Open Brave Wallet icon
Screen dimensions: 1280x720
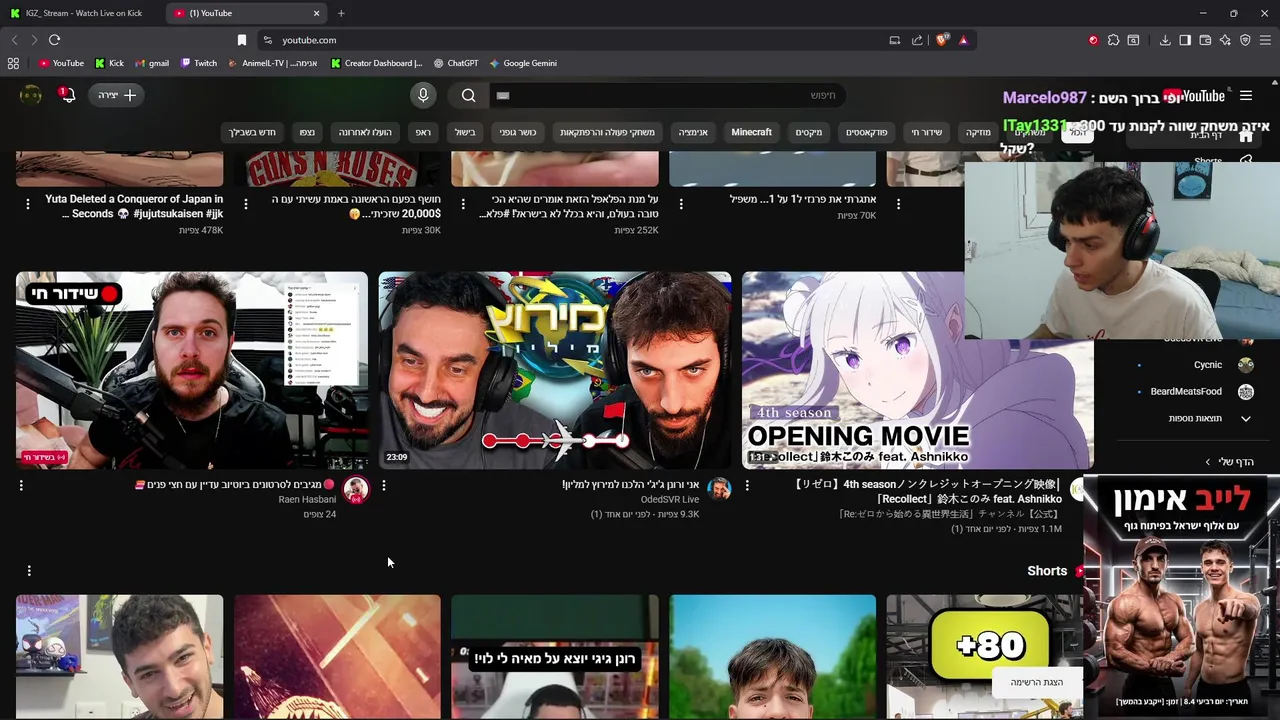(x=1205, y=40)
